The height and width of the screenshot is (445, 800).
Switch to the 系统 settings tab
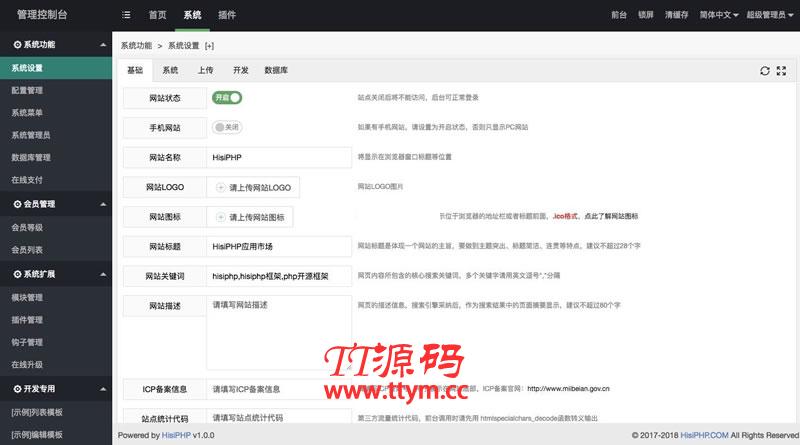pos(170,70)
